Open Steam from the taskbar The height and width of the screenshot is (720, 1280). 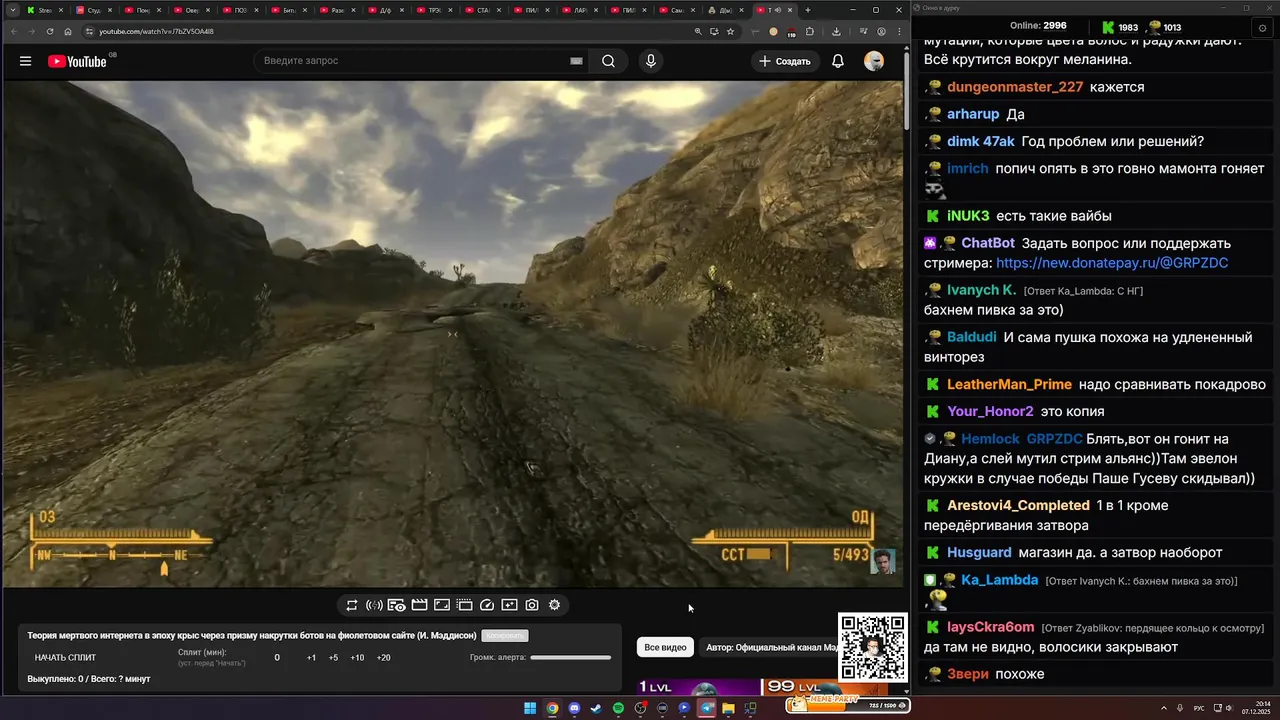pos(596,709)
